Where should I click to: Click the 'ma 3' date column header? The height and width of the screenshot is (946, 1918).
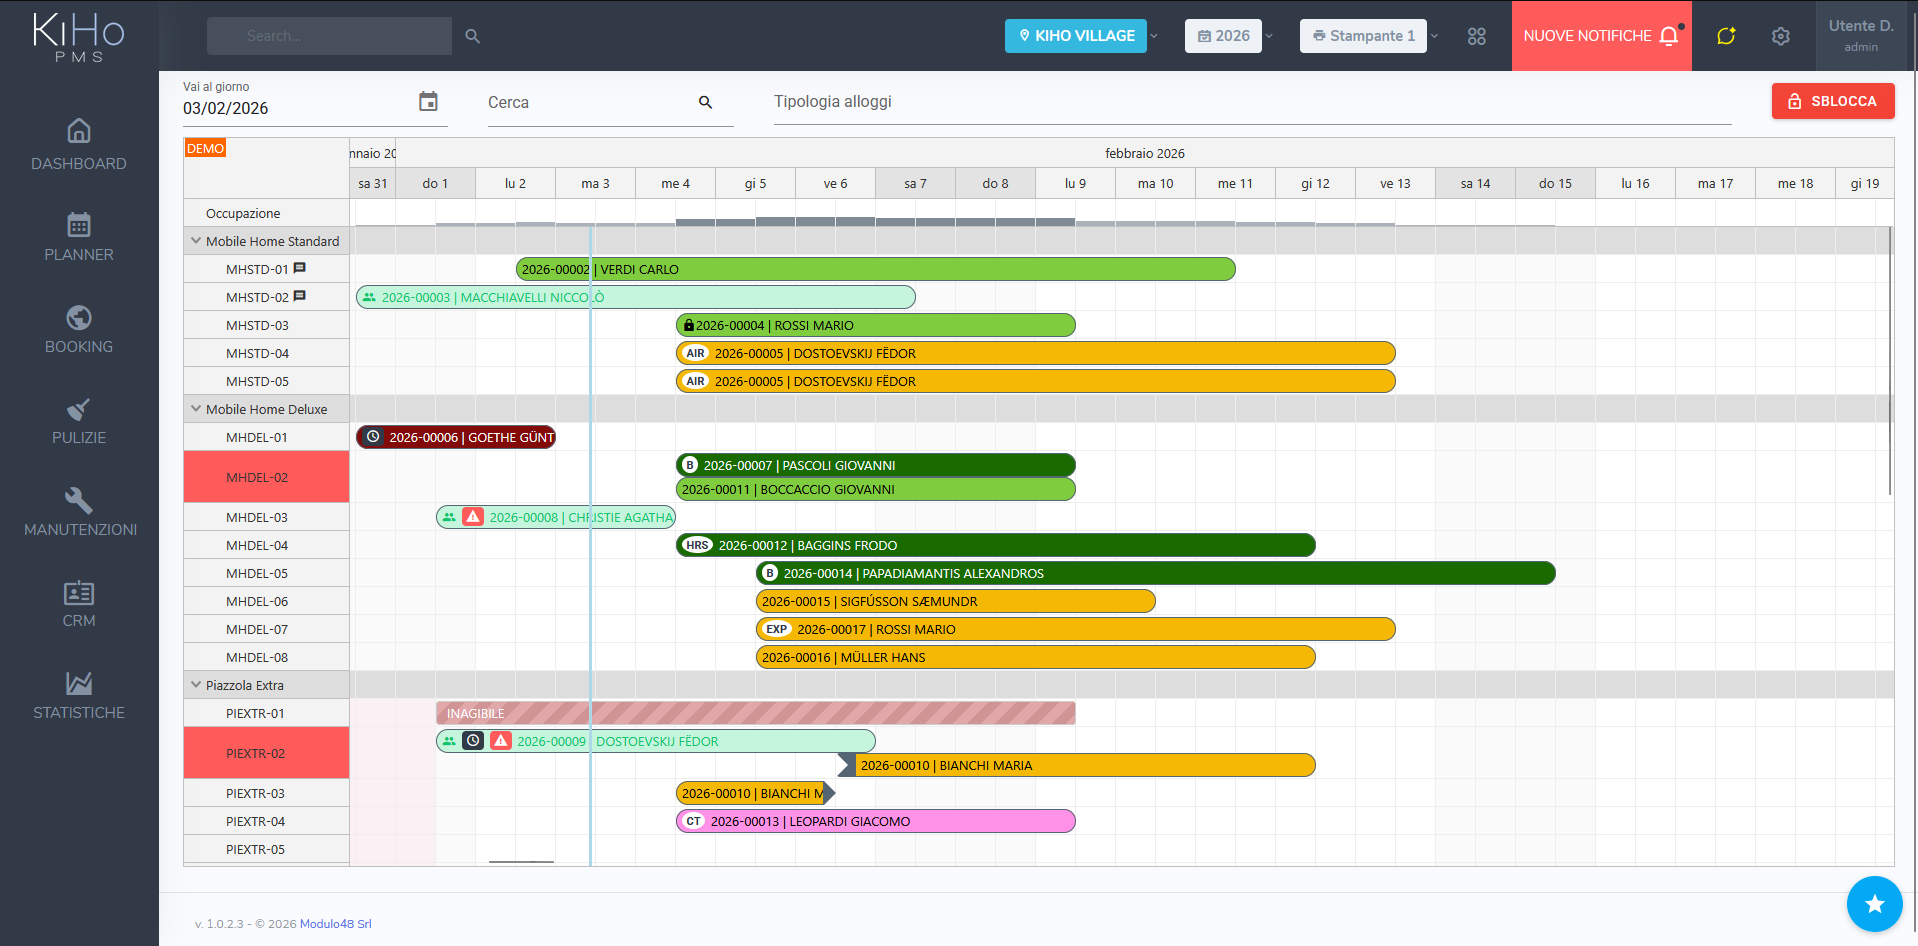pos(595,183)
